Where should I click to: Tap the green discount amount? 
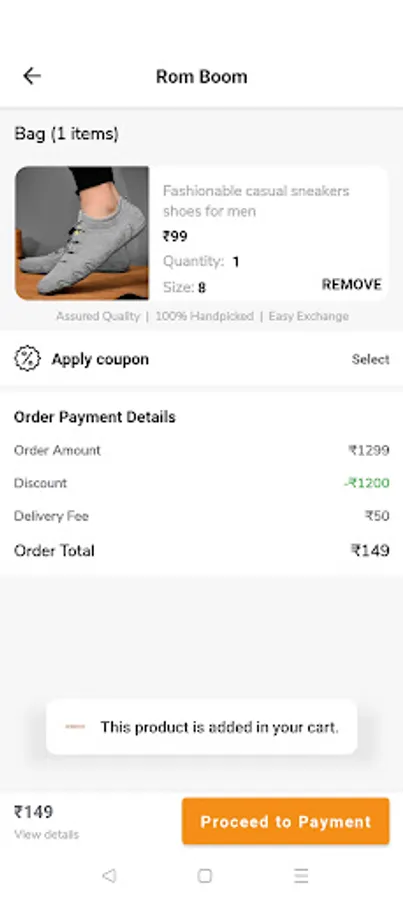coord(367,483)
